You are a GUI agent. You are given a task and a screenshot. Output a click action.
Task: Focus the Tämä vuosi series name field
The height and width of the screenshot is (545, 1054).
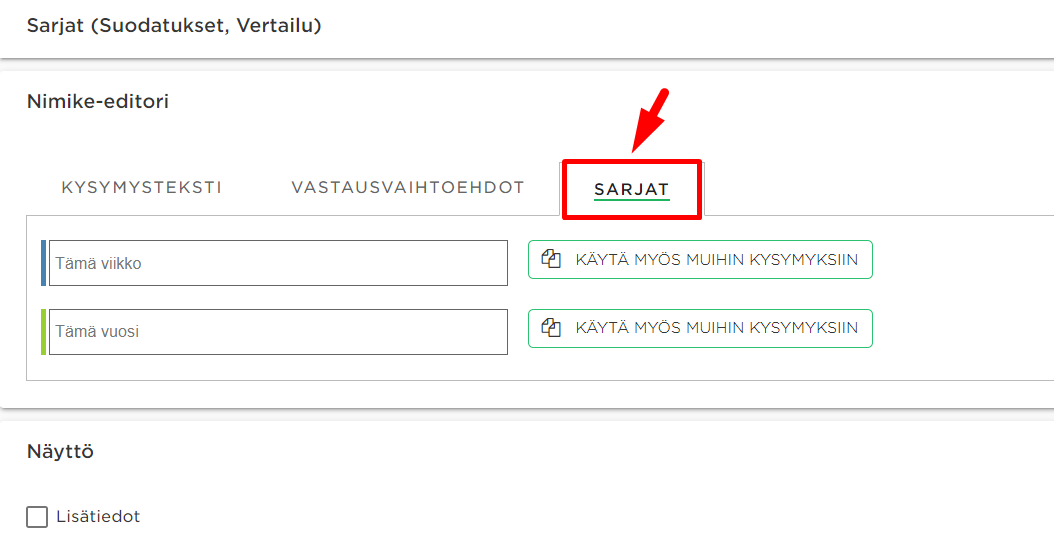click(x=278, y=332)
